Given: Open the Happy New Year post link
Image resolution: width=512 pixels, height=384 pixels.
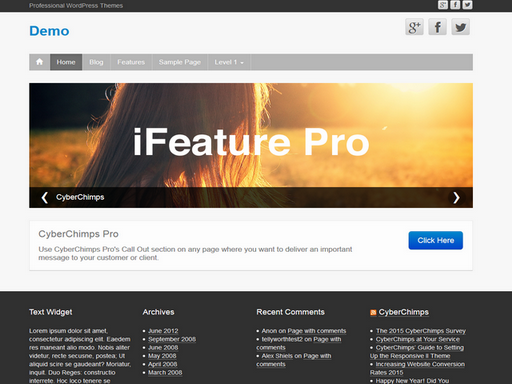Looking at the screenshot, I should [x=412, y=381].
